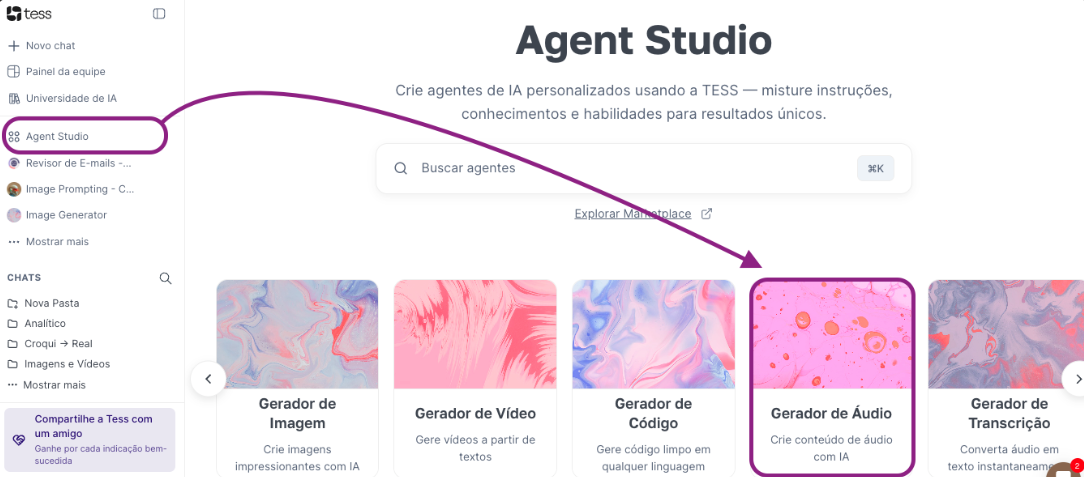Go to the previous carousel cards

[209, 379]
